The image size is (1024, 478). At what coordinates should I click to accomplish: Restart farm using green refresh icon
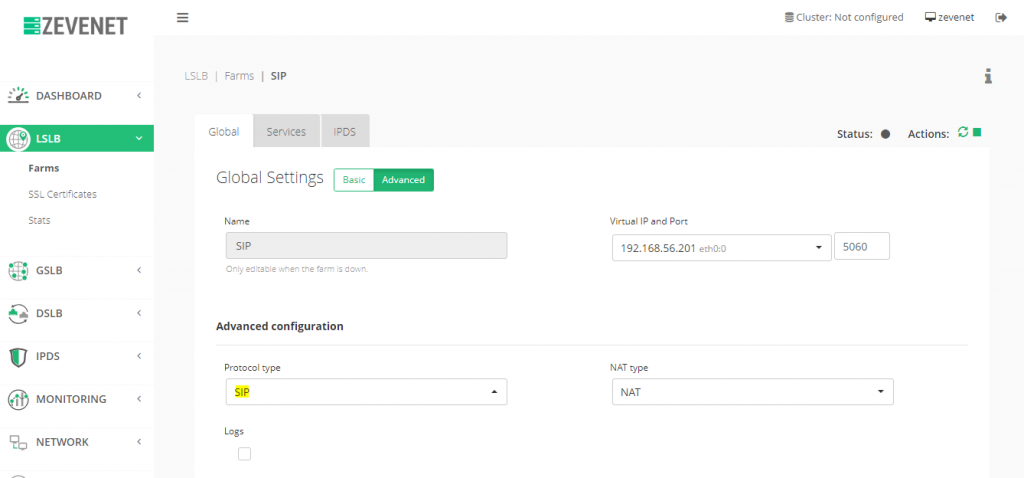click(962, 132)
